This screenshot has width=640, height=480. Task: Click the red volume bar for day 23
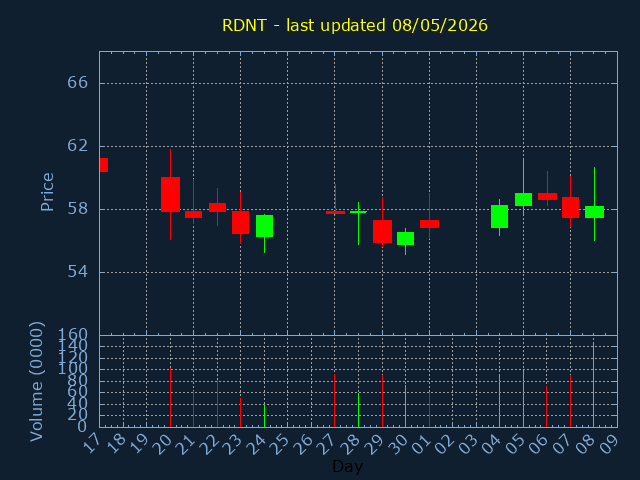coord(240,413)
